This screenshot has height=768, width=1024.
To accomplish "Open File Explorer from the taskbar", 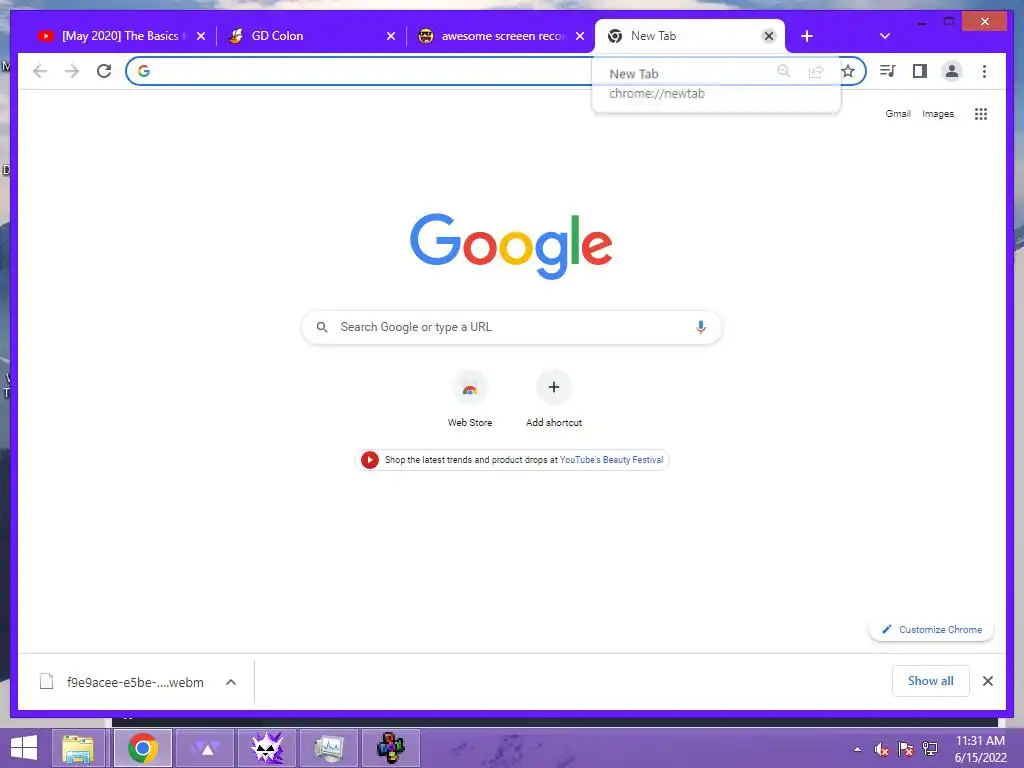I will coord(78,748).
